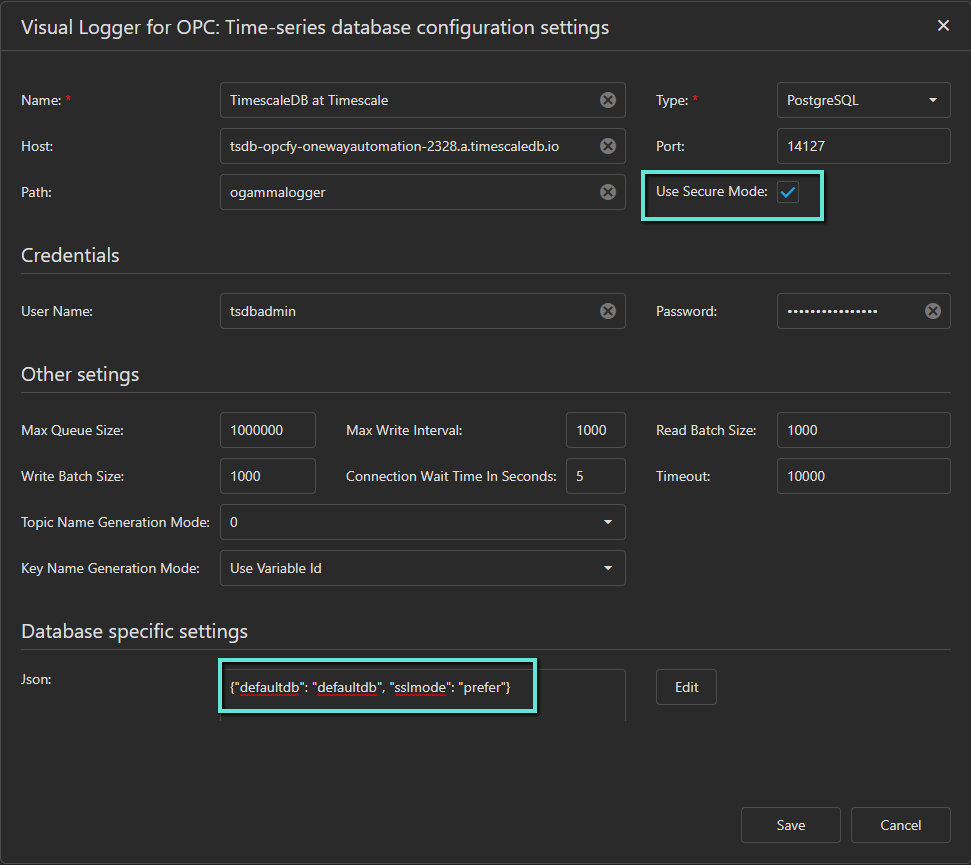The height and width of the screenshot is (865, 971).
Task: Clear the Path field using the X icon
Action: 607,192
